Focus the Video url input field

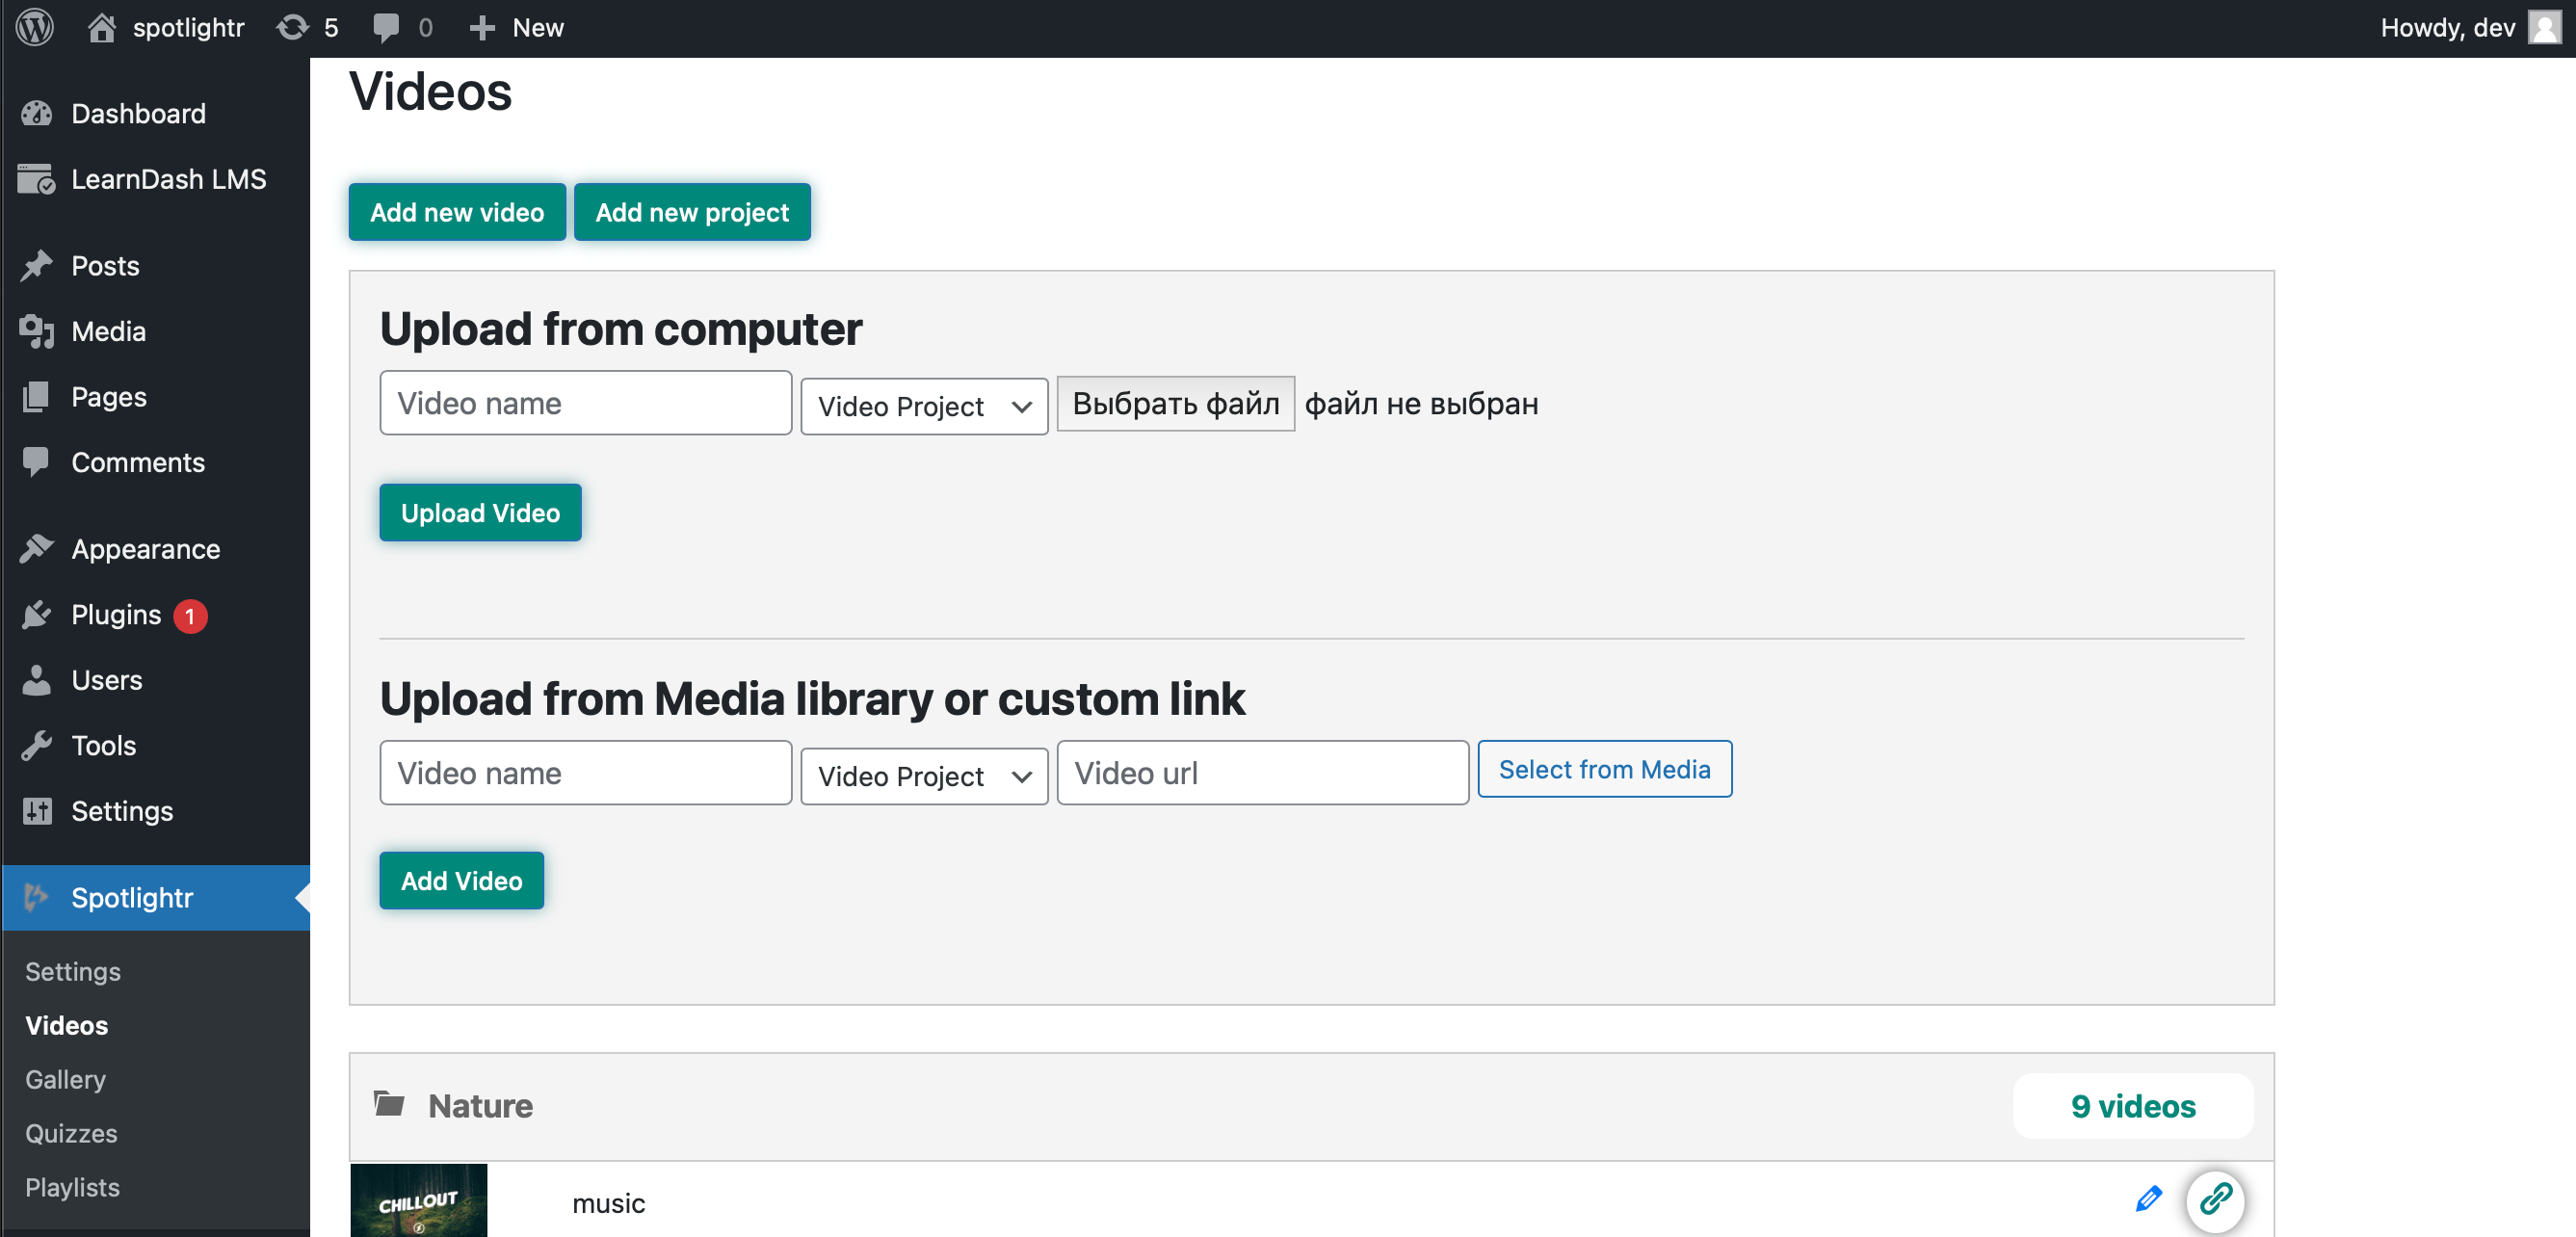(1263, 773)
